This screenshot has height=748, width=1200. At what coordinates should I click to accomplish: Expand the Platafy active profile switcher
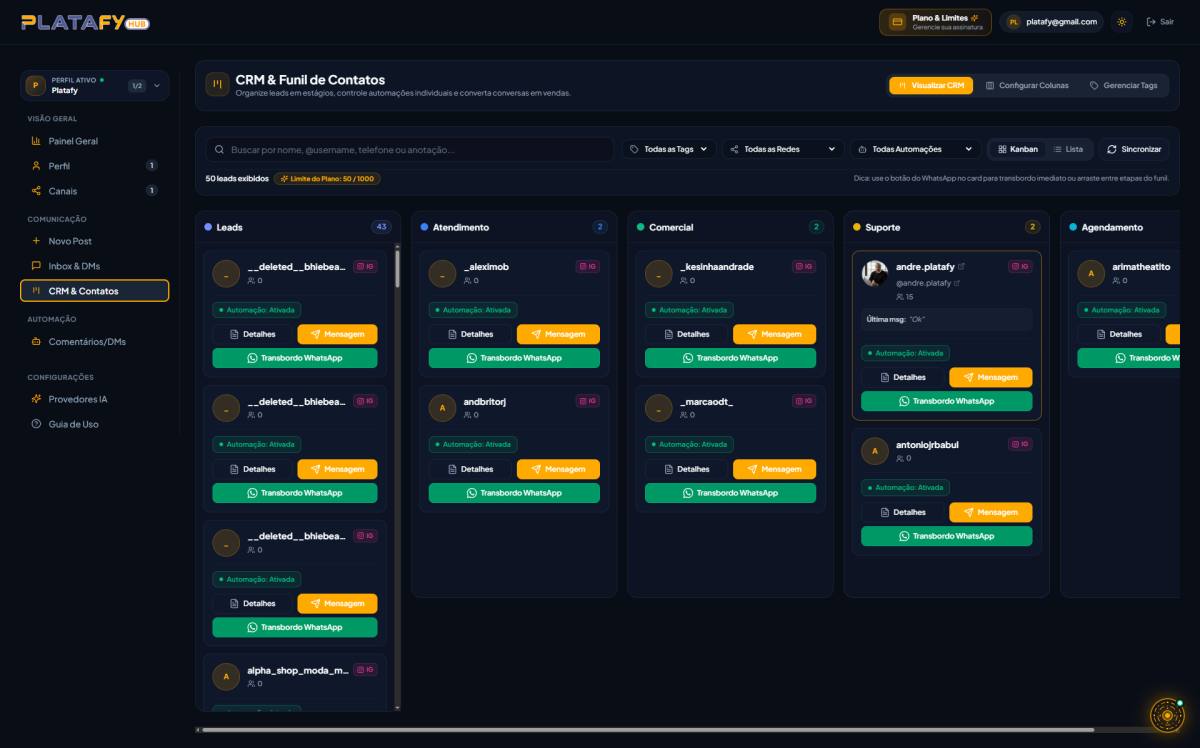point(95,85)
